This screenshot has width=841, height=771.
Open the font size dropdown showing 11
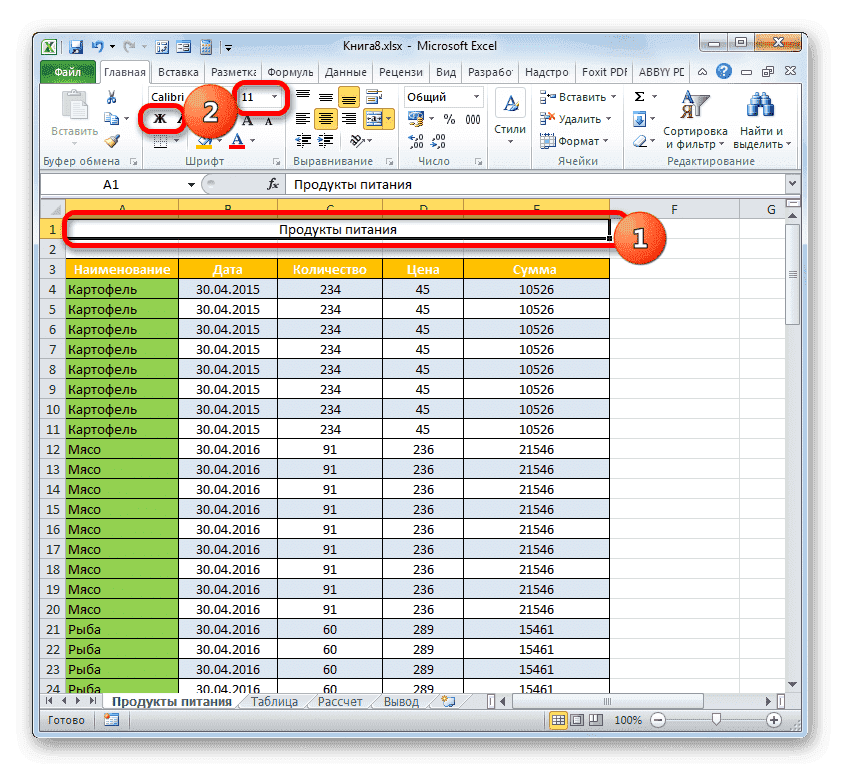pos(258,97)
